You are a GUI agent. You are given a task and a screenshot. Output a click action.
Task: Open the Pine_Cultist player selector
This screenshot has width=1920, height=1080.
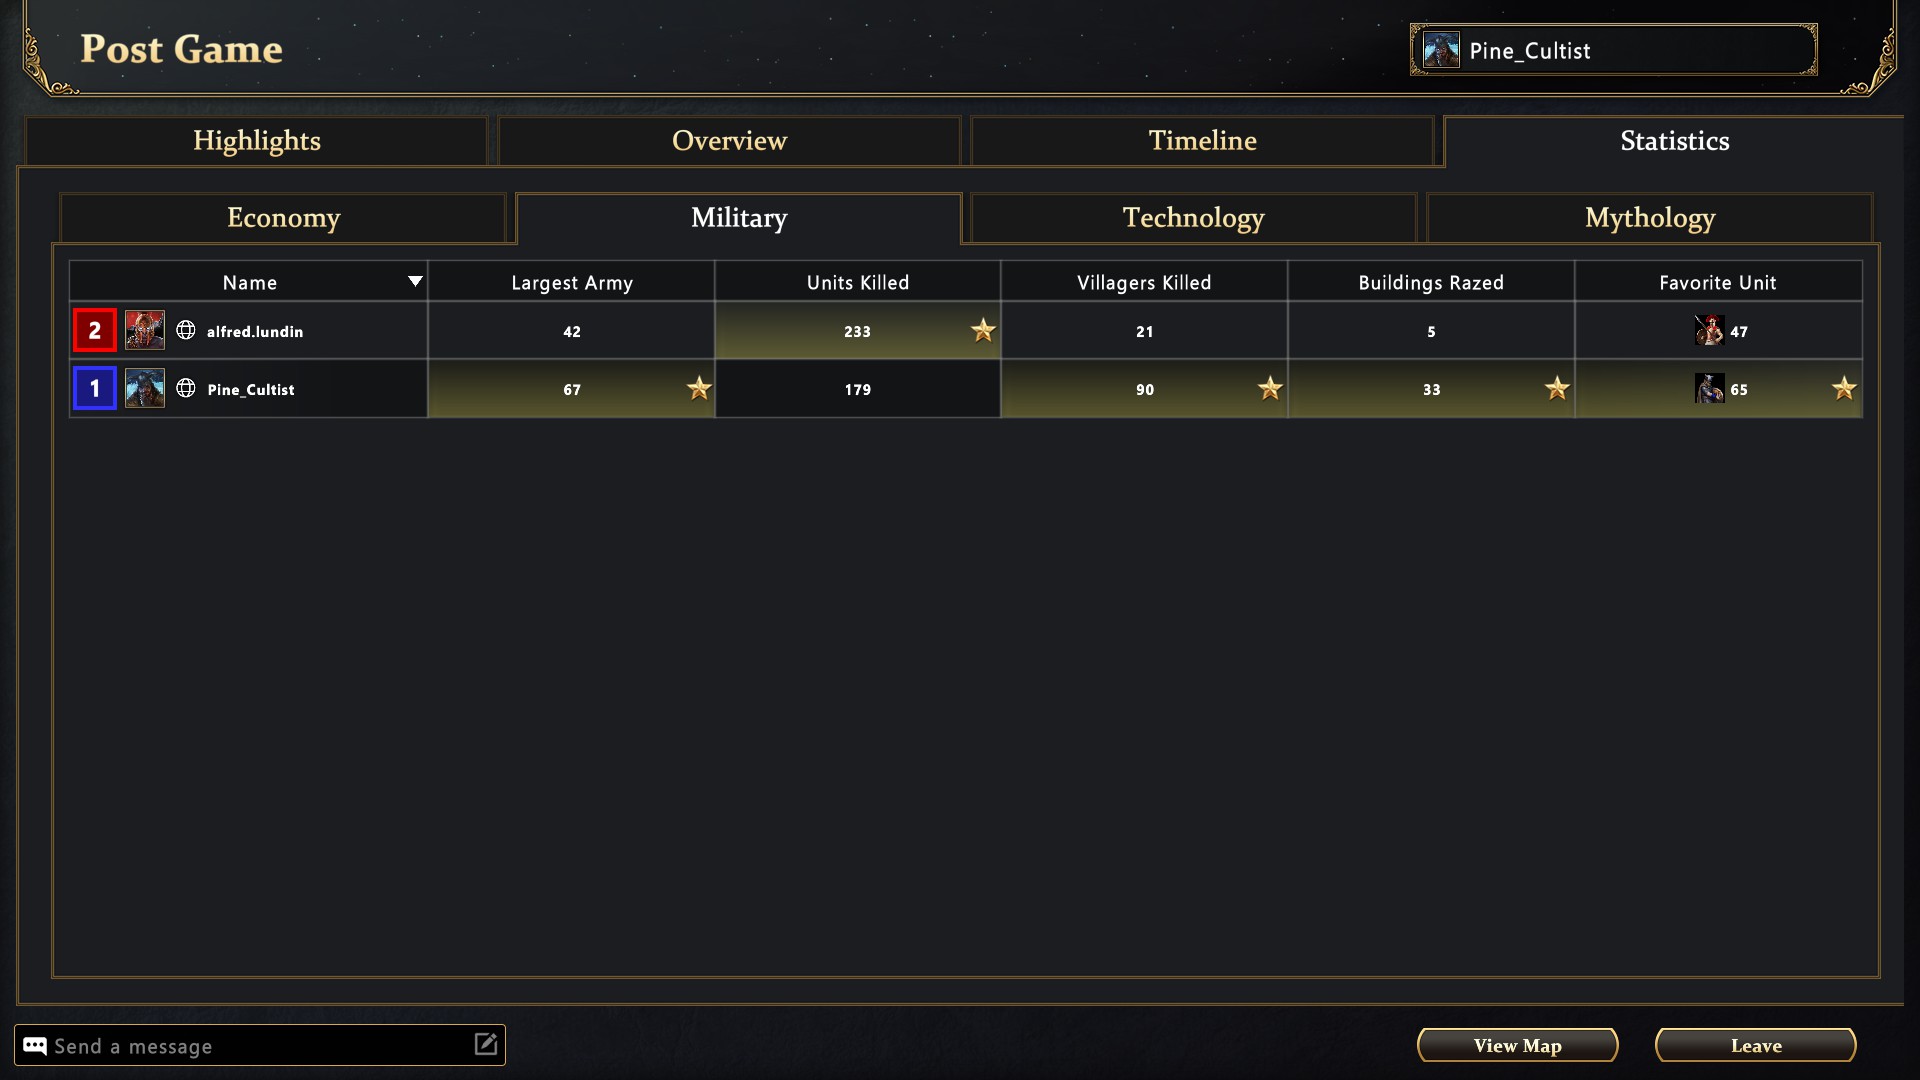point(1613,50)
